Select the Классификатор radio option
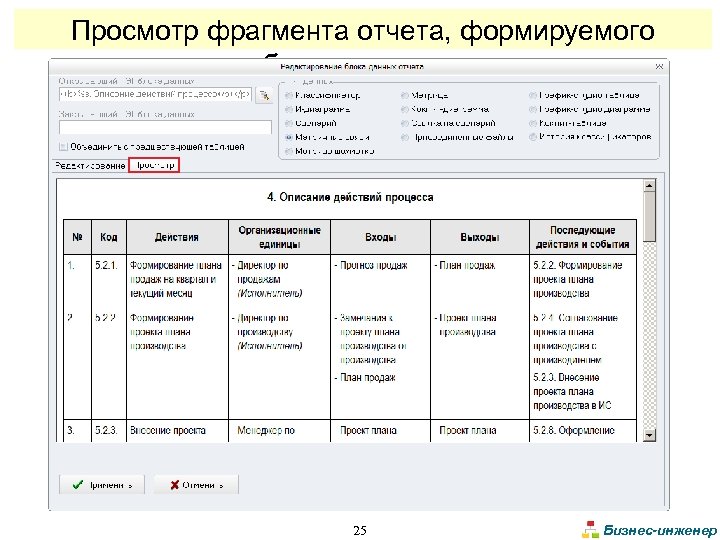The width and height of the screenshot is (720, 540). click(289, 96)
